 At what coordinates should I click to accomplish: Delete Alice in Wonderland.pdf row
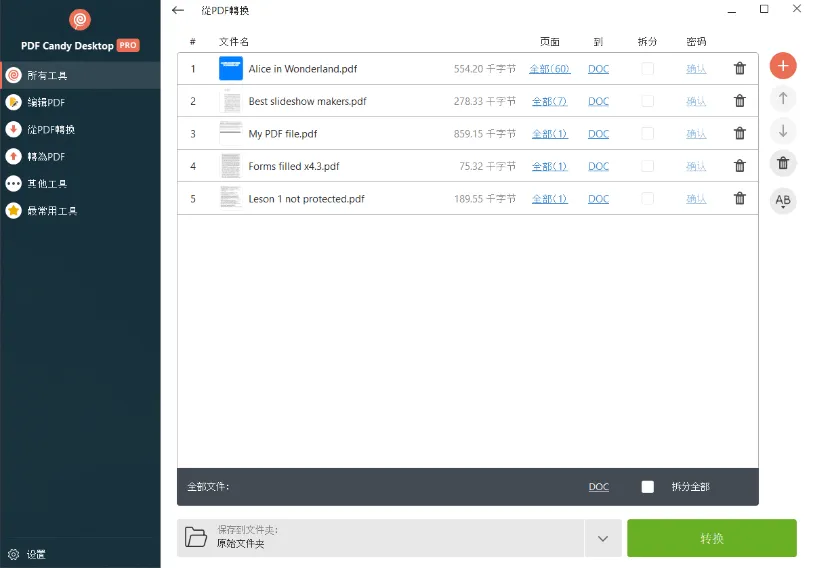(x=740, y=68)
